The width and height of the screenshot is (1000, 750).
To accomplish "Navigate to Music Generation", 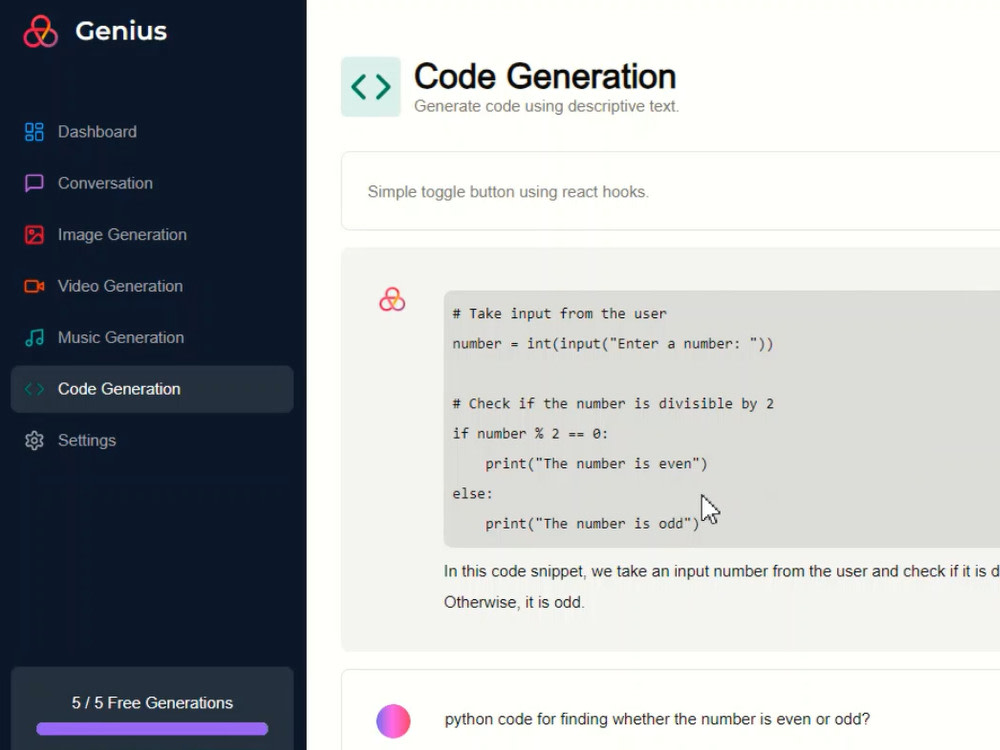I will pyautogui.click(x=152, y=337).
